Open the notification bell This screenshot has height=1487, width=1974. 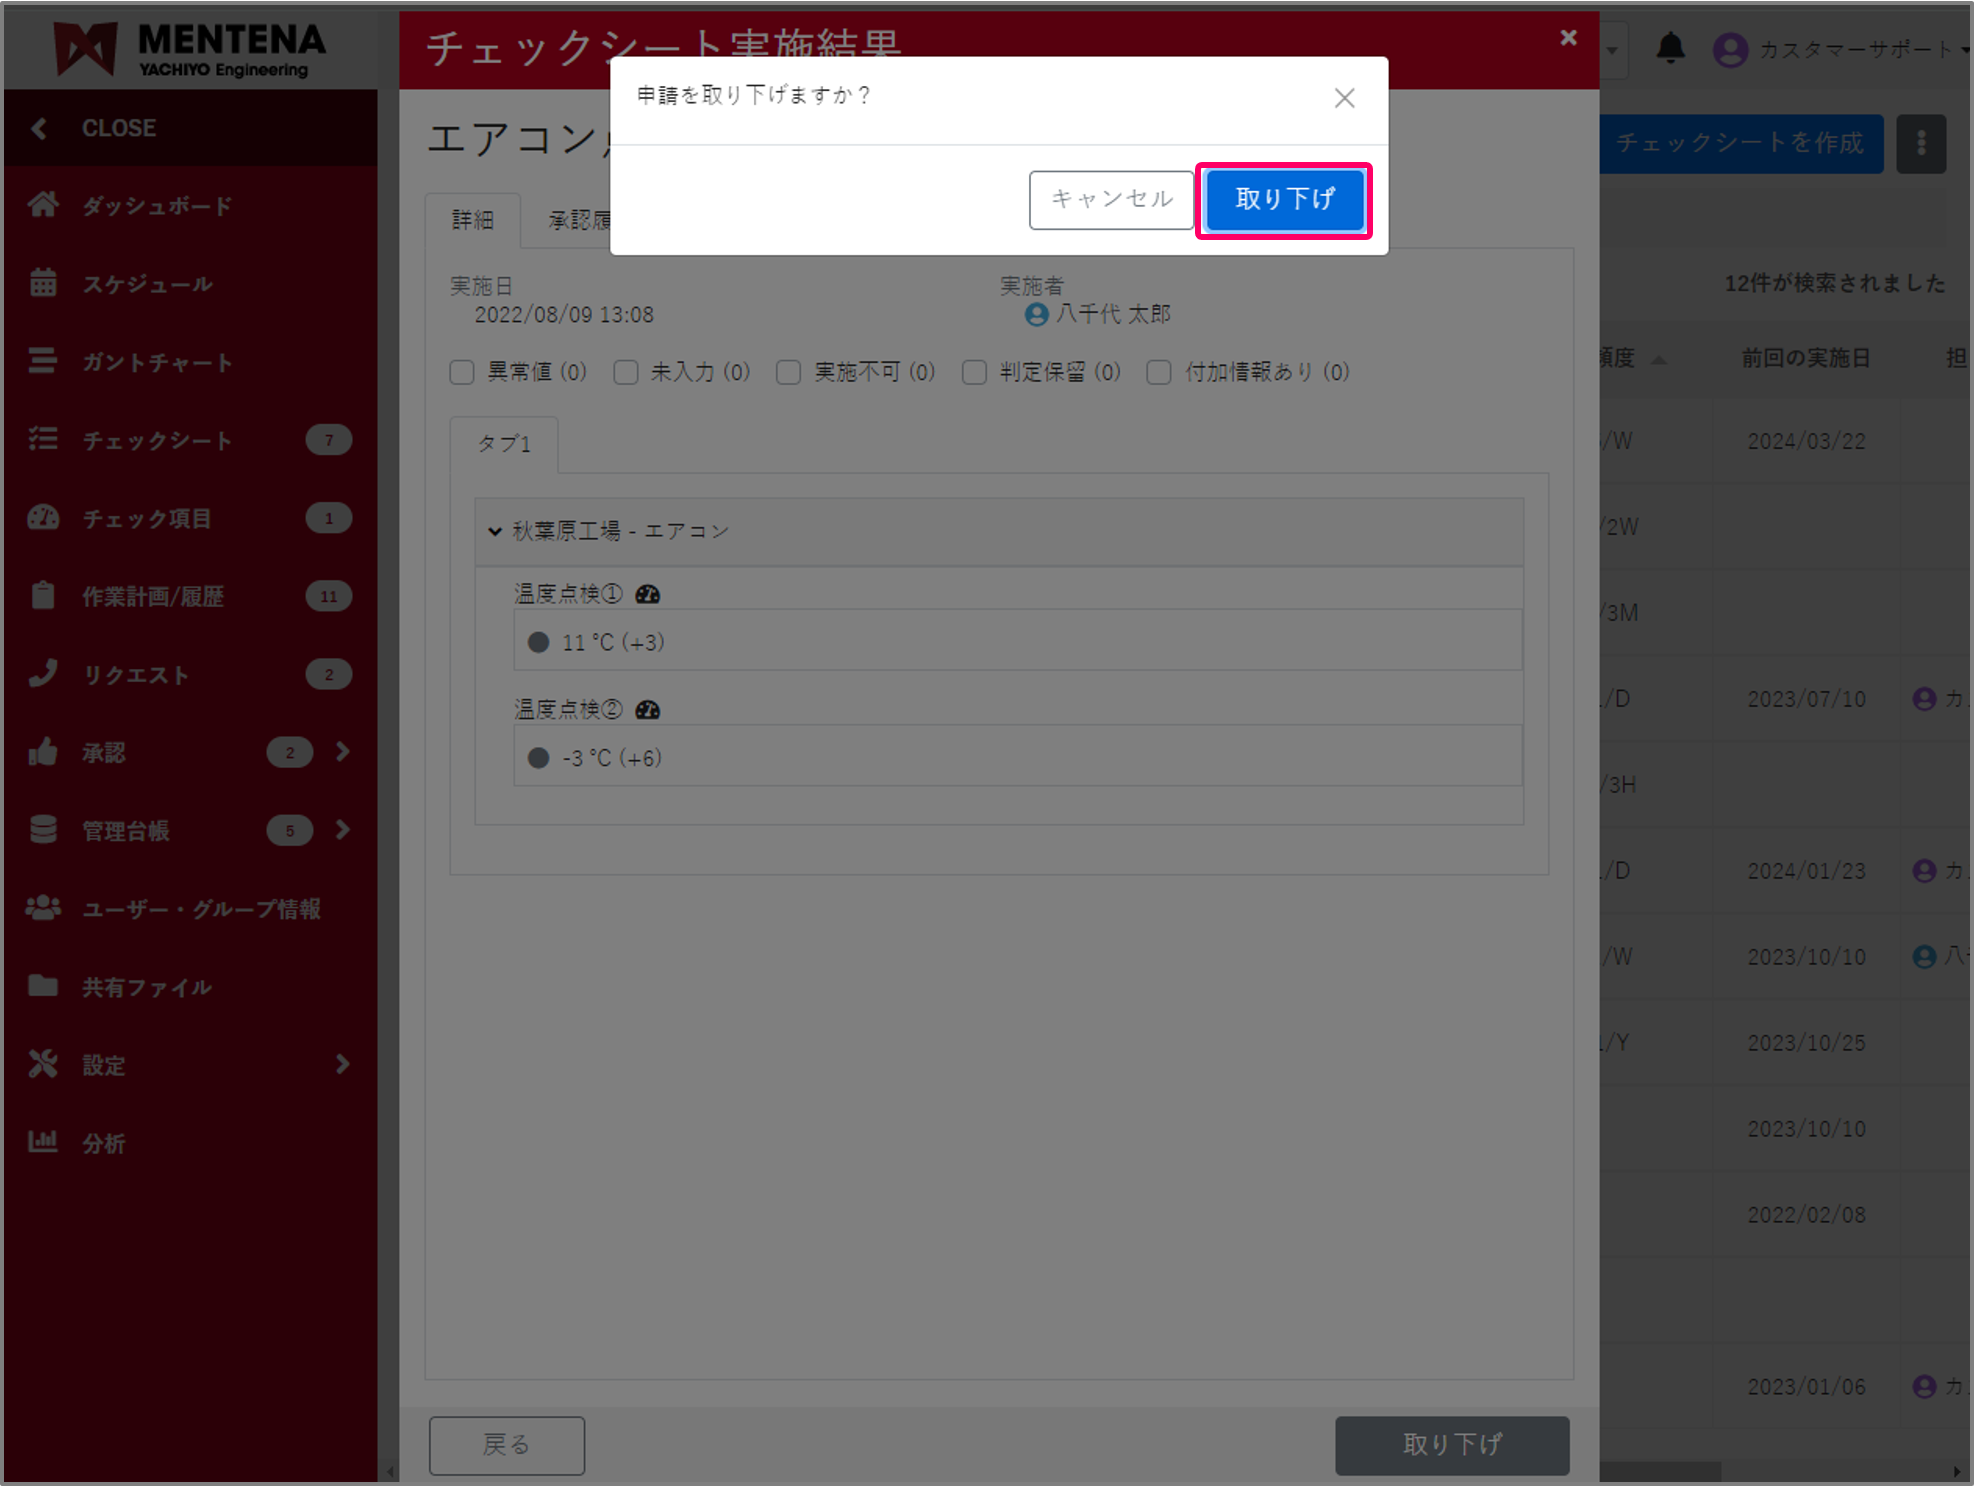1671,48
